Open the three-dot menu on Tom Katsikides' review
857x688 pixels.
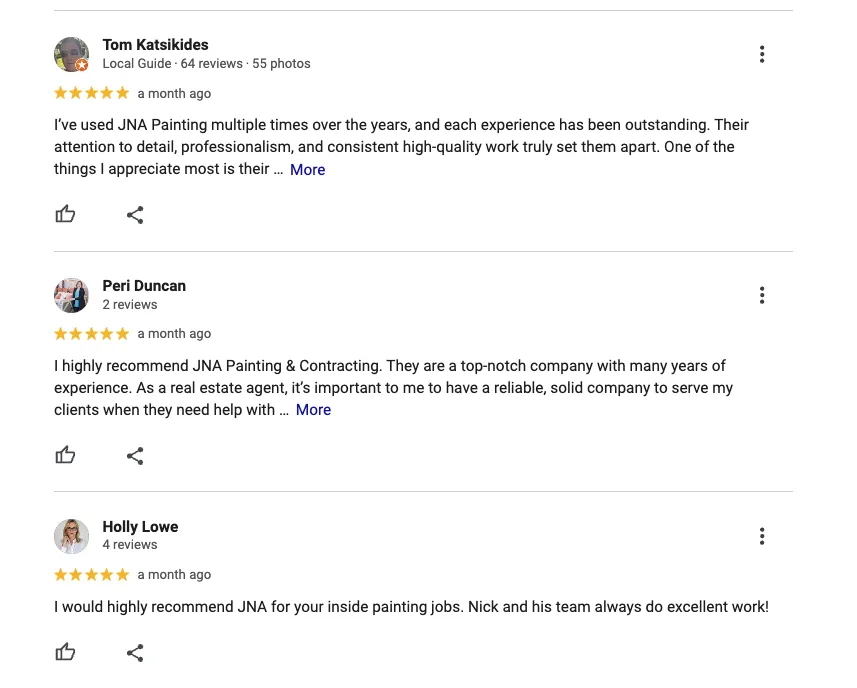click(x=762, y=54)
